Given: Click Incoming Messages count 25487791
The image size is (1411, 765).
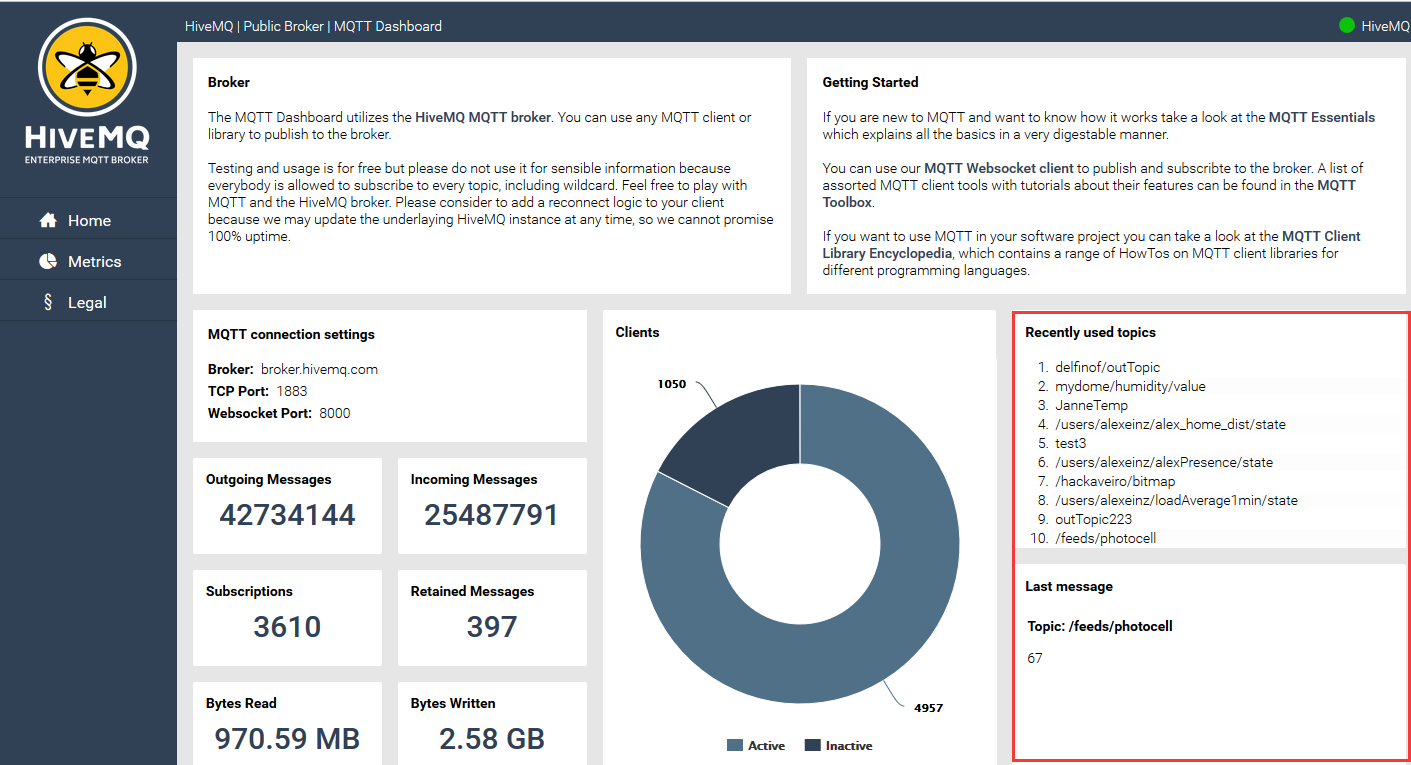Looking at the screenshot, I should [492, 515].
